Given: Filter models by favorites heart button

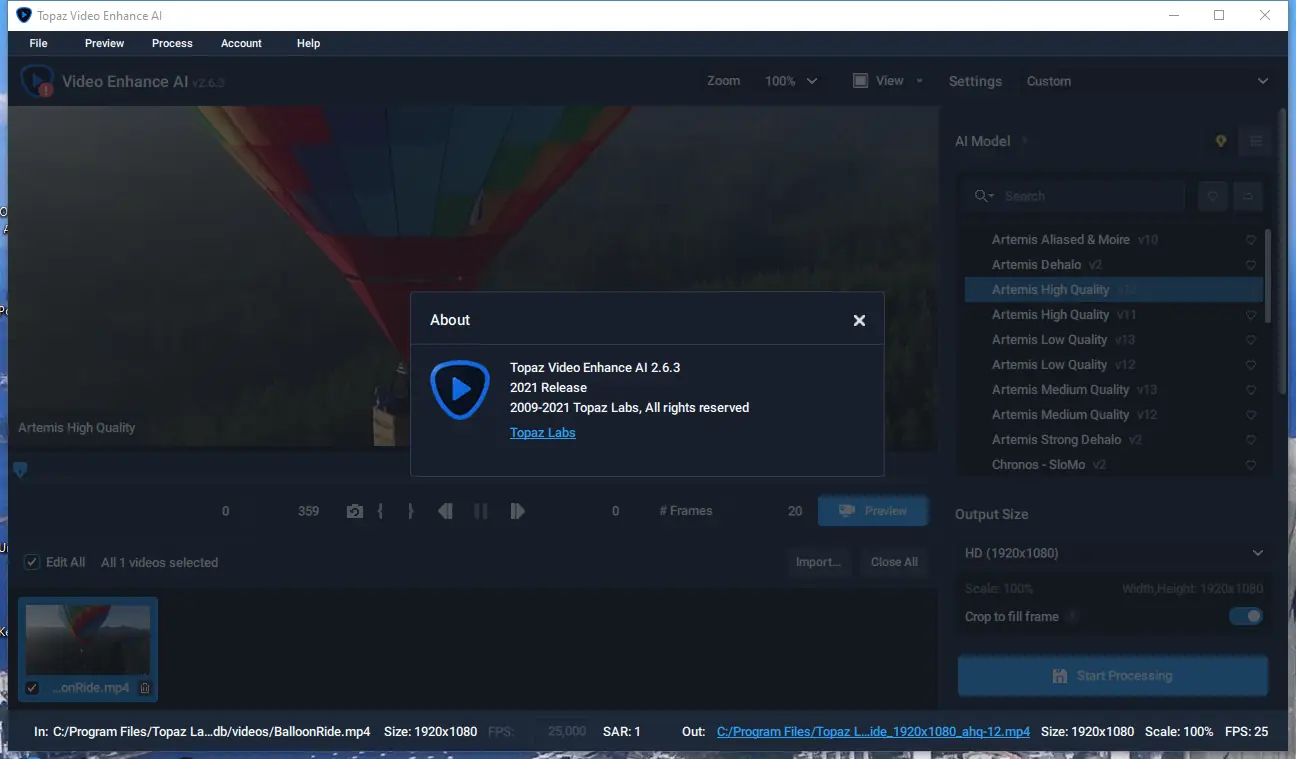Looking at the screenshot, I should point(1213,197).
